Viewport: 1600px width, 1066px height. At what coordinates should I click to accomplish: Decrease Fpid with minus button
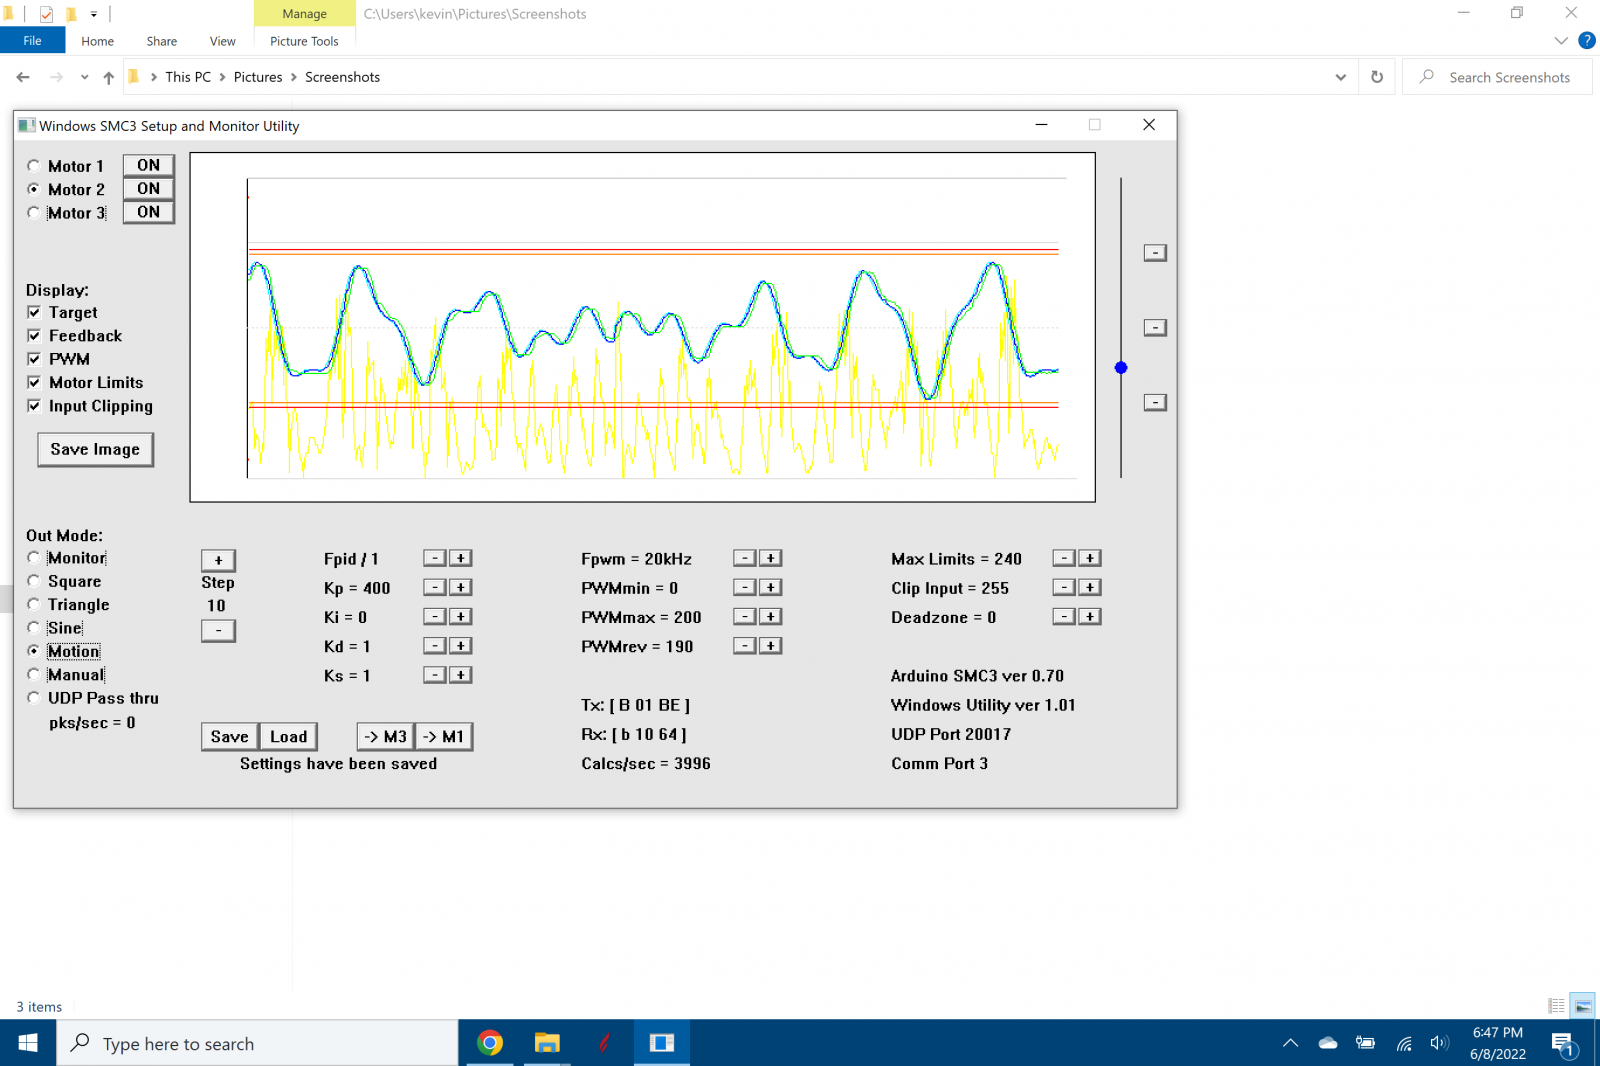(435, 558)
